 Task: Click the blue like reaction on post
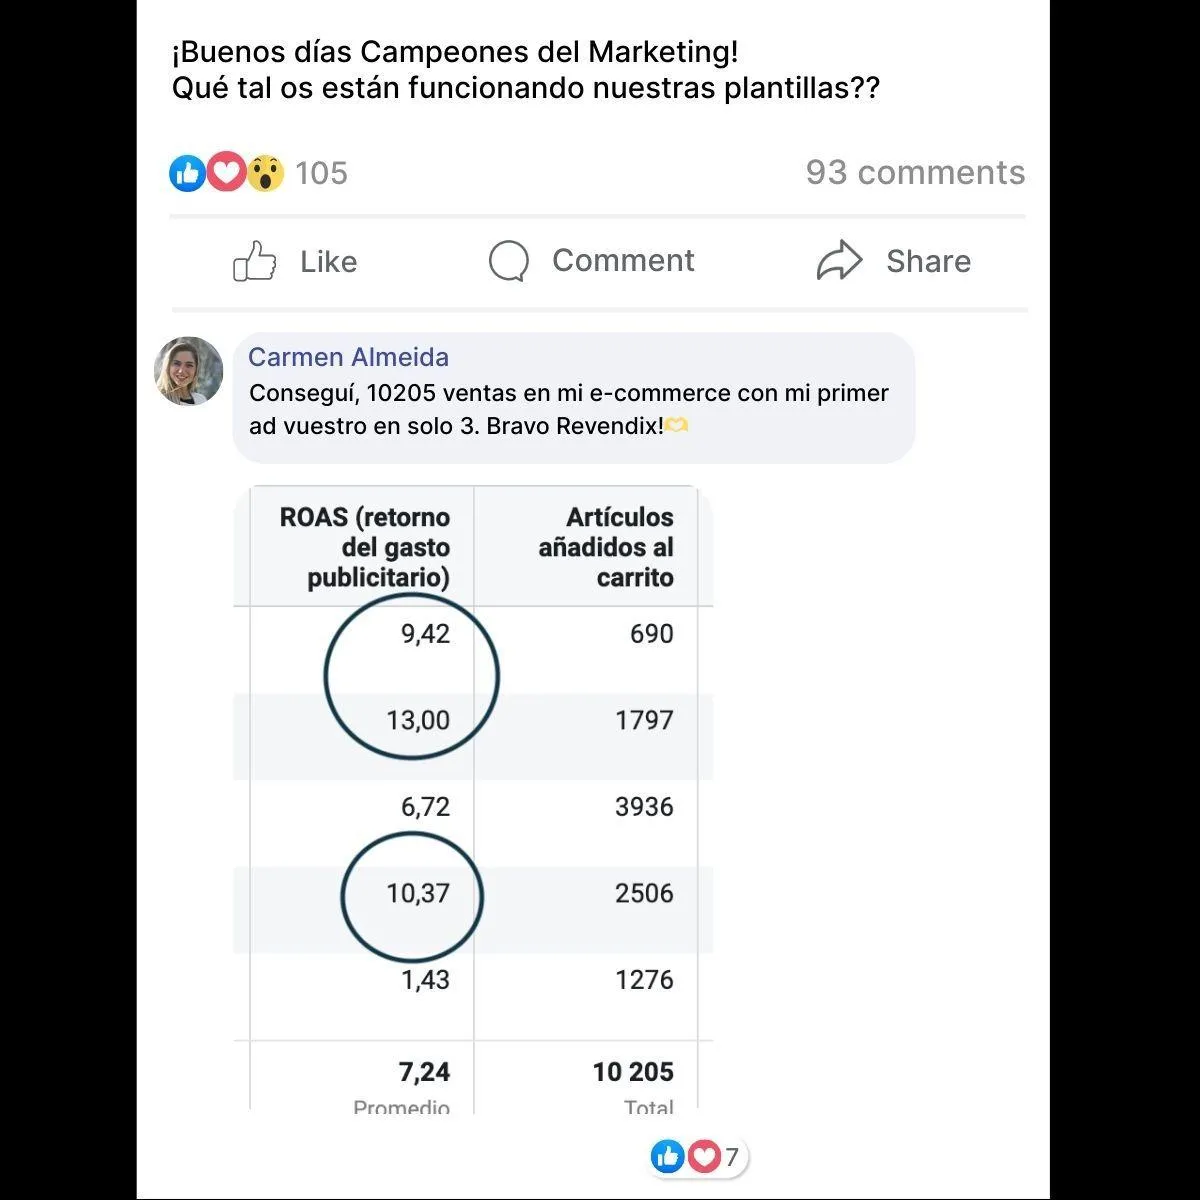click(x=188, y=173)
